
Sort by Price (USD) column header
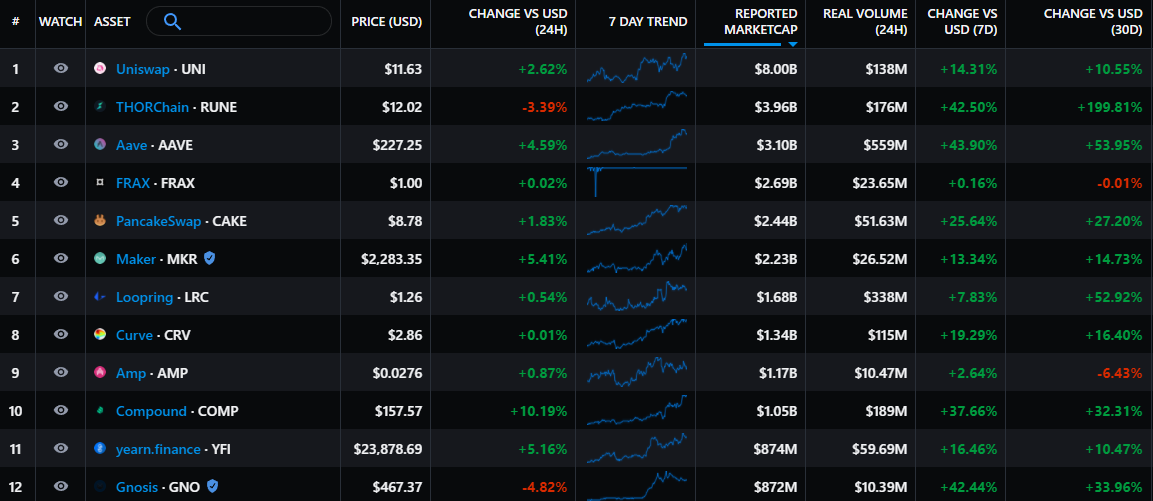coord(386,21)
